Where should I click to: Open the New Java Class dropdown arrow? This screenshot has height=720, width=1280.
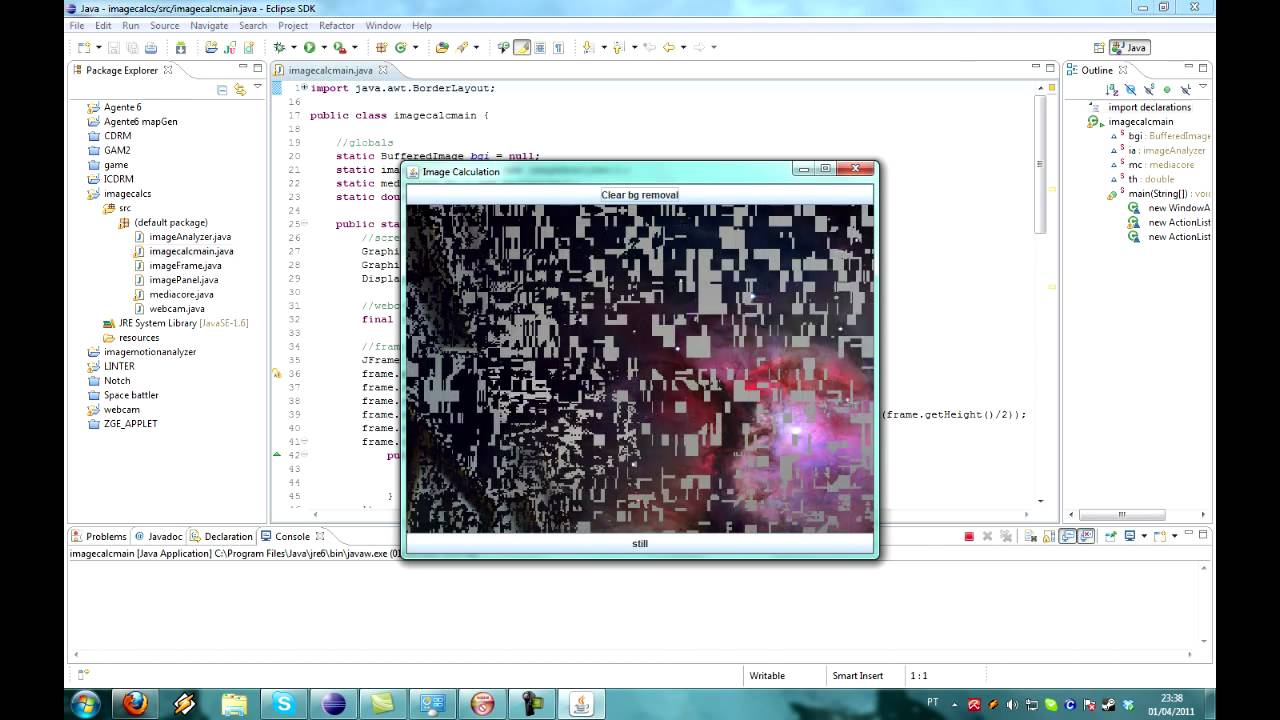415,47
